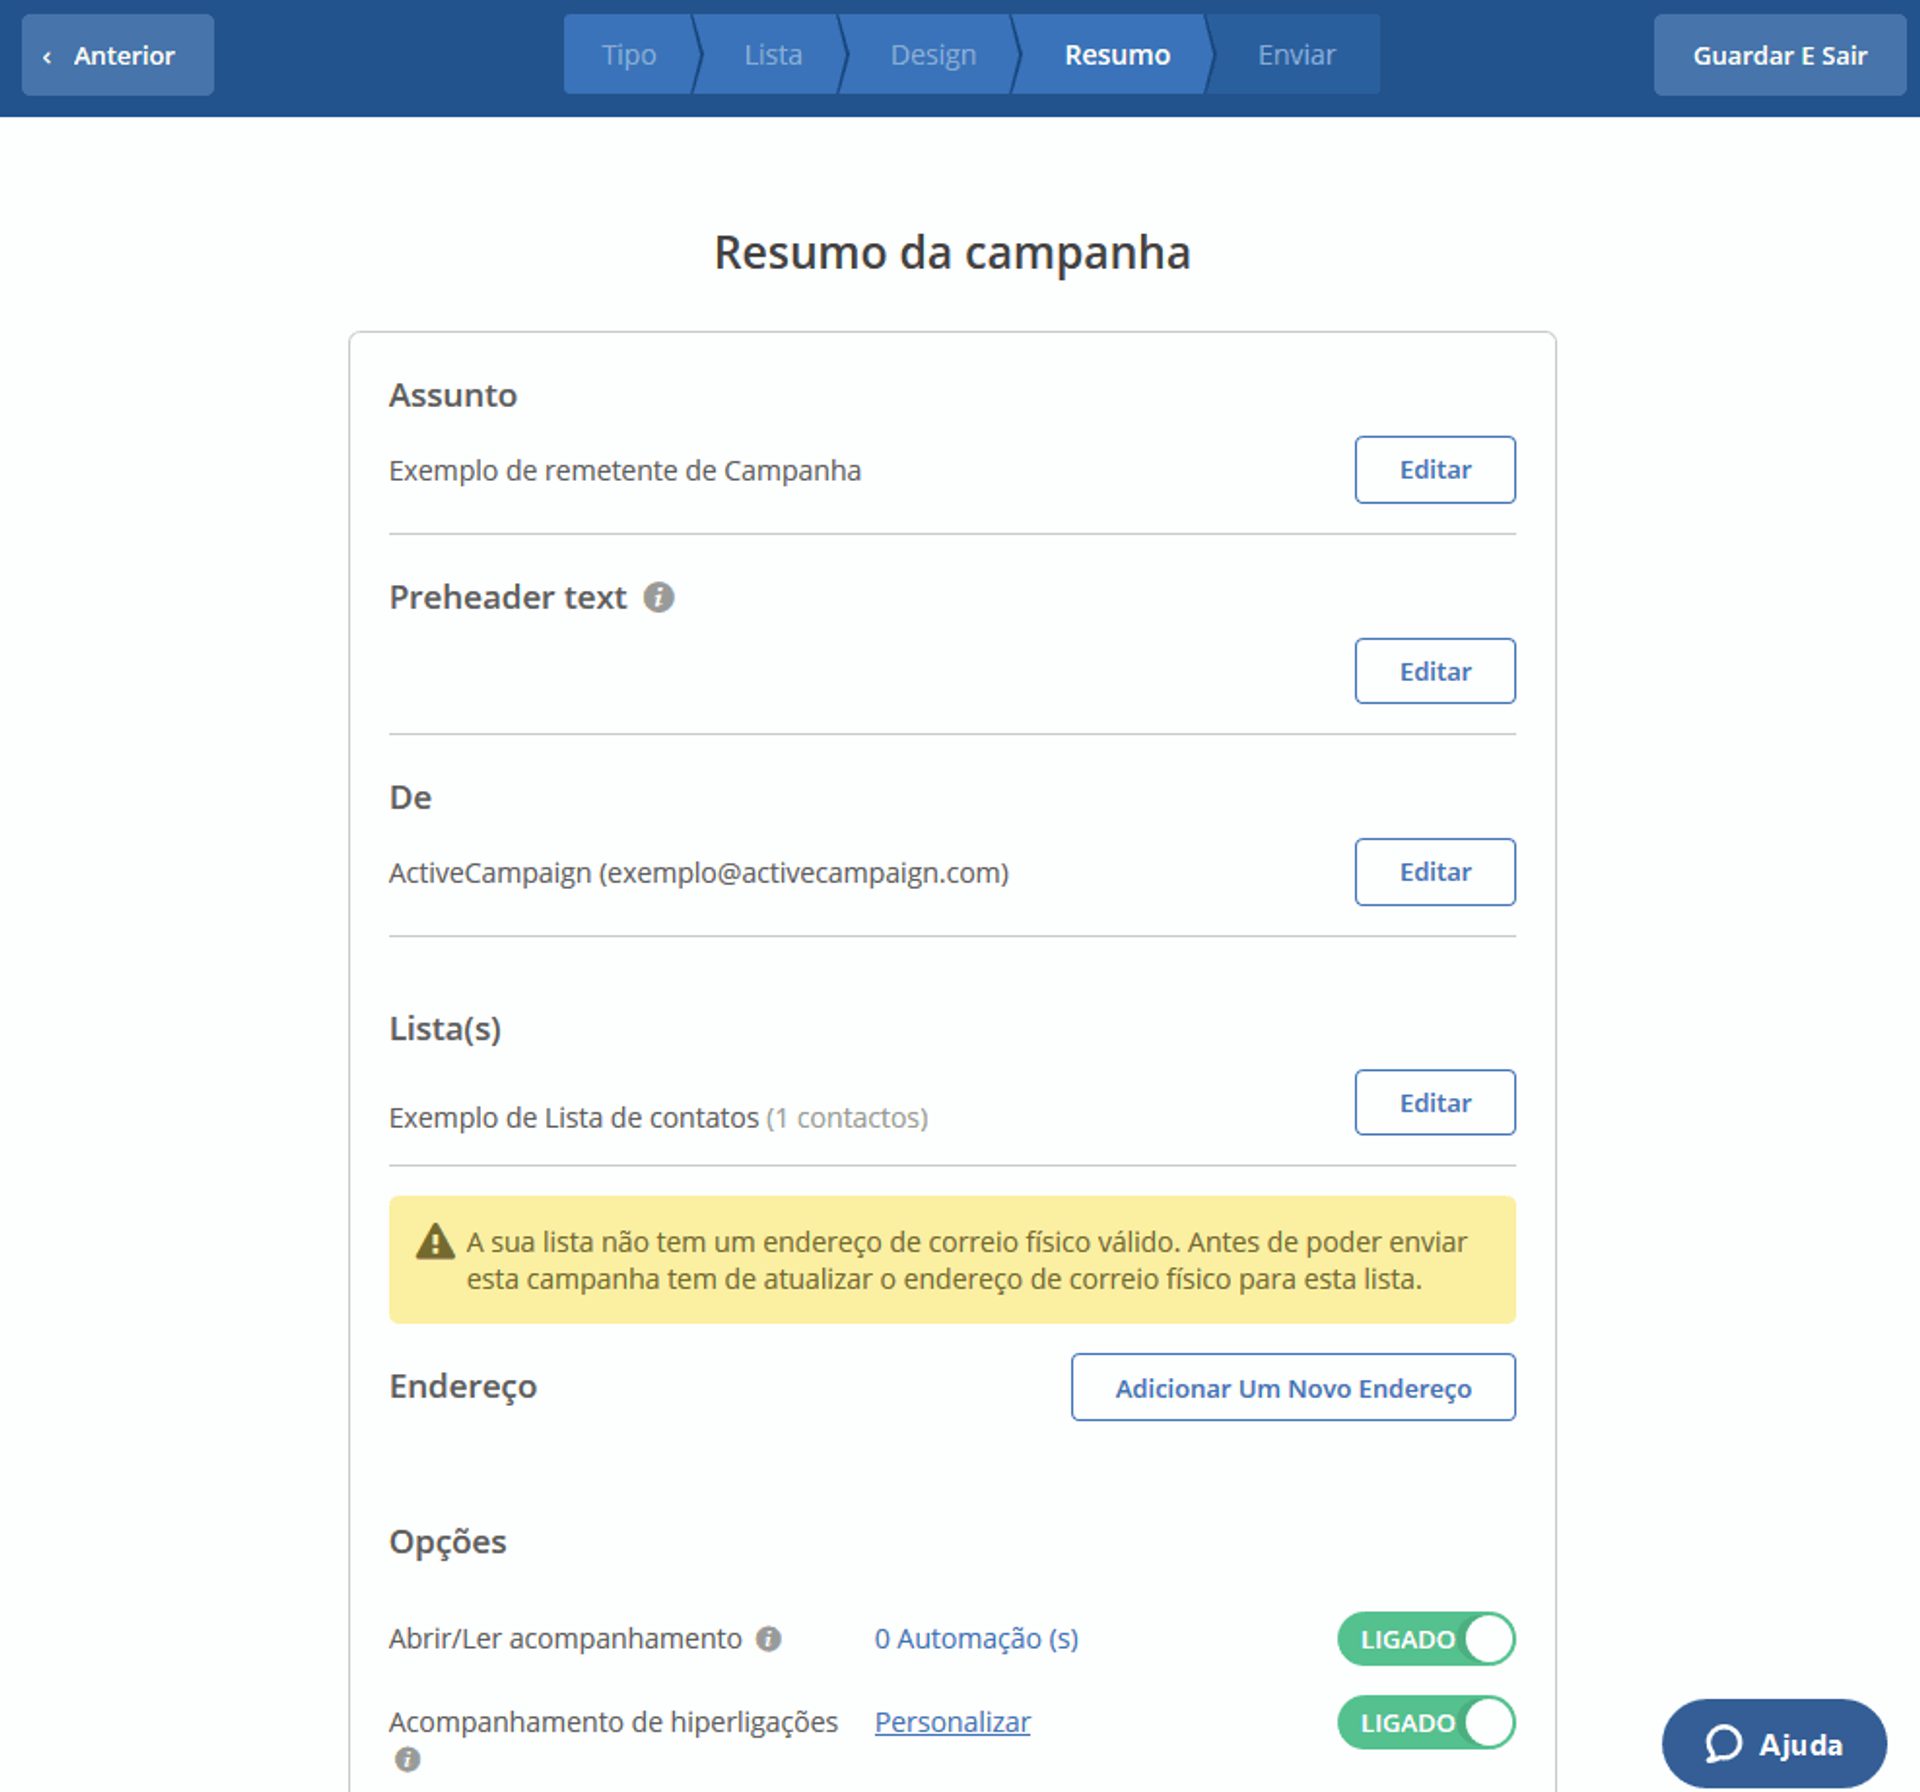
Task: Click info icon beside Abrir/Ler acompanhamento
Action: [x=768, y=1639]
